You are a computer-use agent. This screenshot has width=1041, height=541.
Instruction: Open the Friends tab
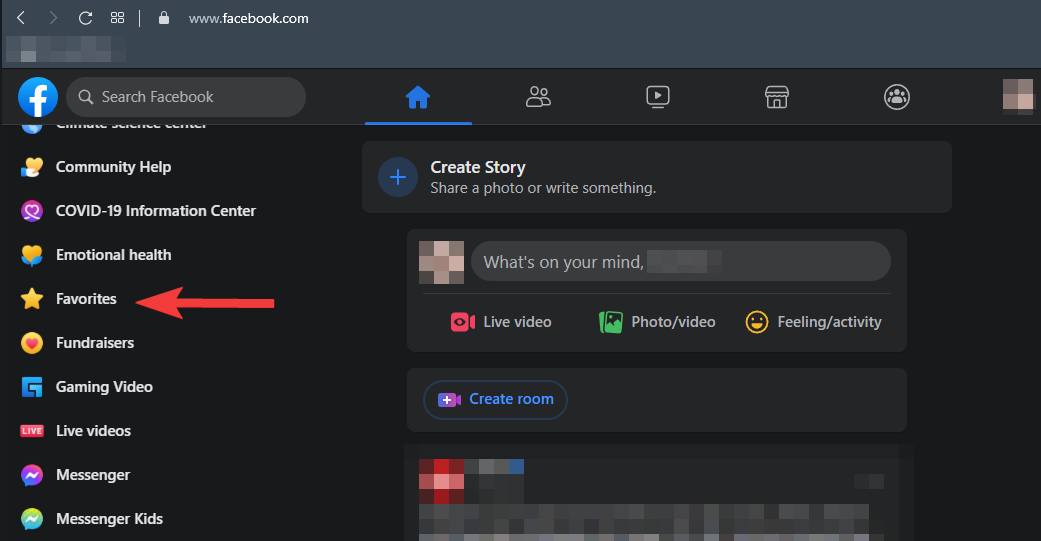pos(538,97)
